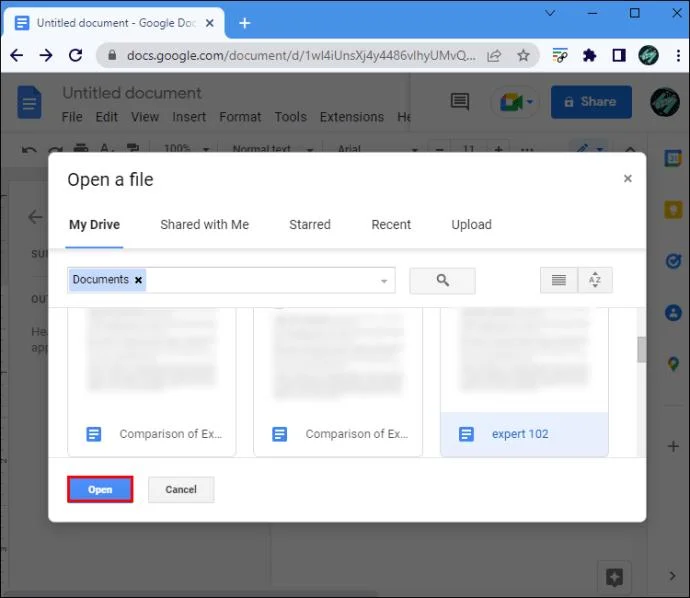
Task: Switch to the Shared with Me tab
Action: pos(205,225)
